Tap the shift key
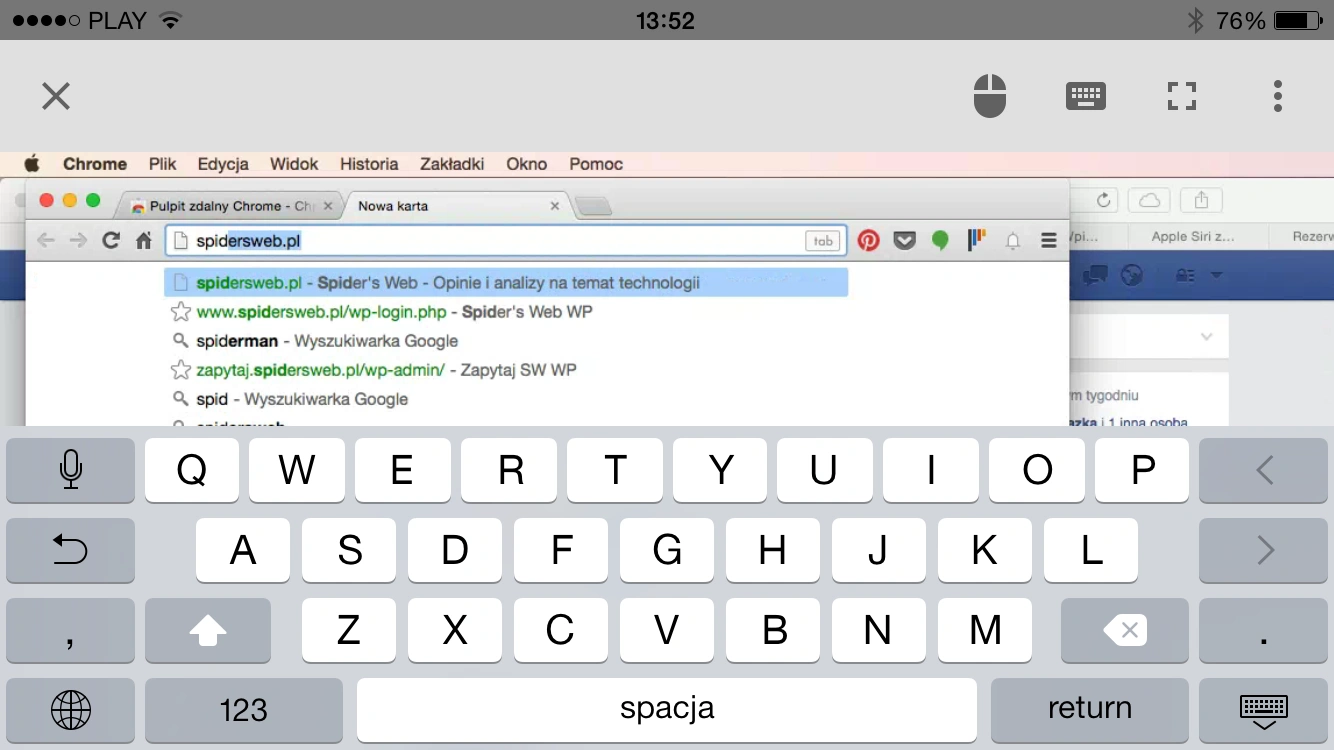The image size is (1334, 750). (x=208, y=630)
